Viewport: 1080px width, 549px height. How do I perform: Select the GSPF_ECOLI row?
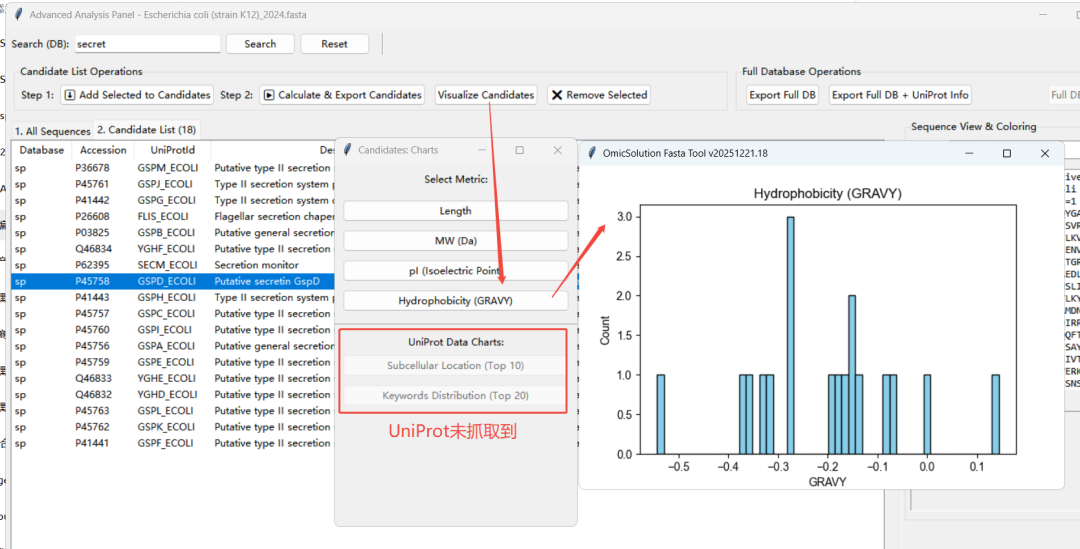point(173,443)
